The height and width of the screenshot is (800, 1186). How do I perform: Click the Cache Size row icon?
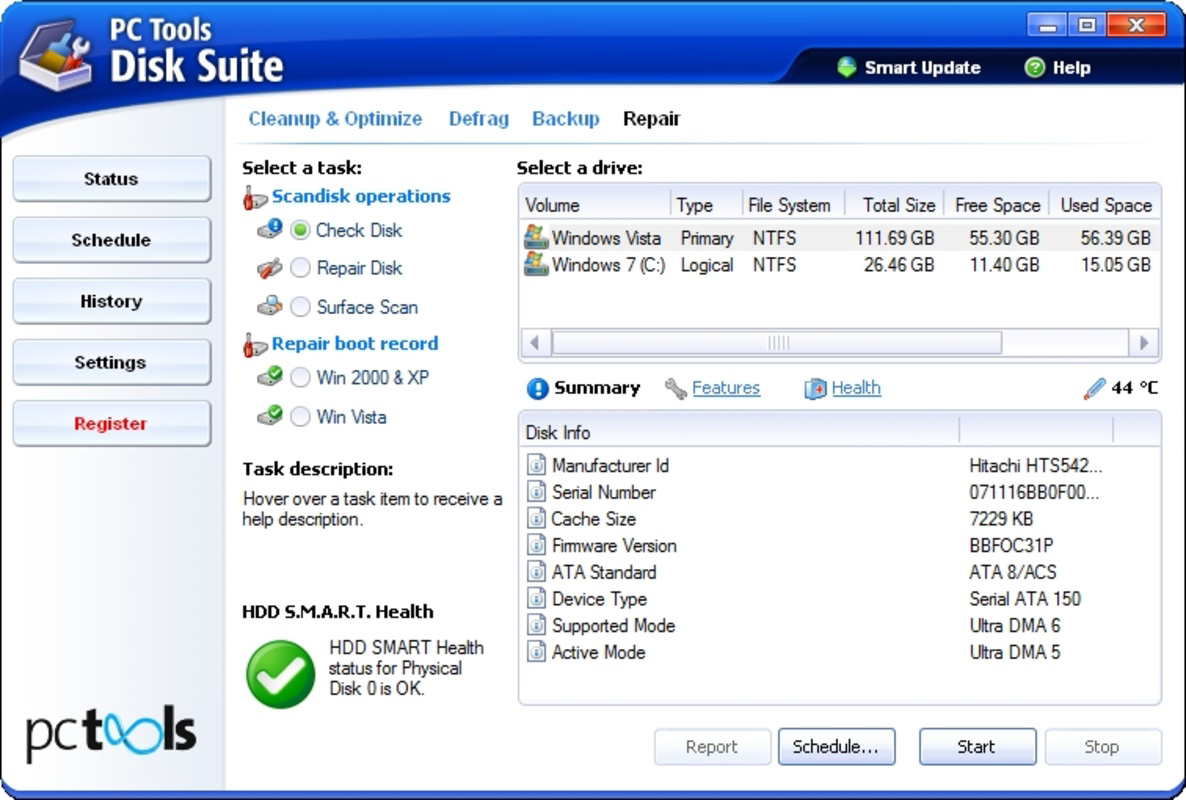pyautogui.click(x=536, y=518)
